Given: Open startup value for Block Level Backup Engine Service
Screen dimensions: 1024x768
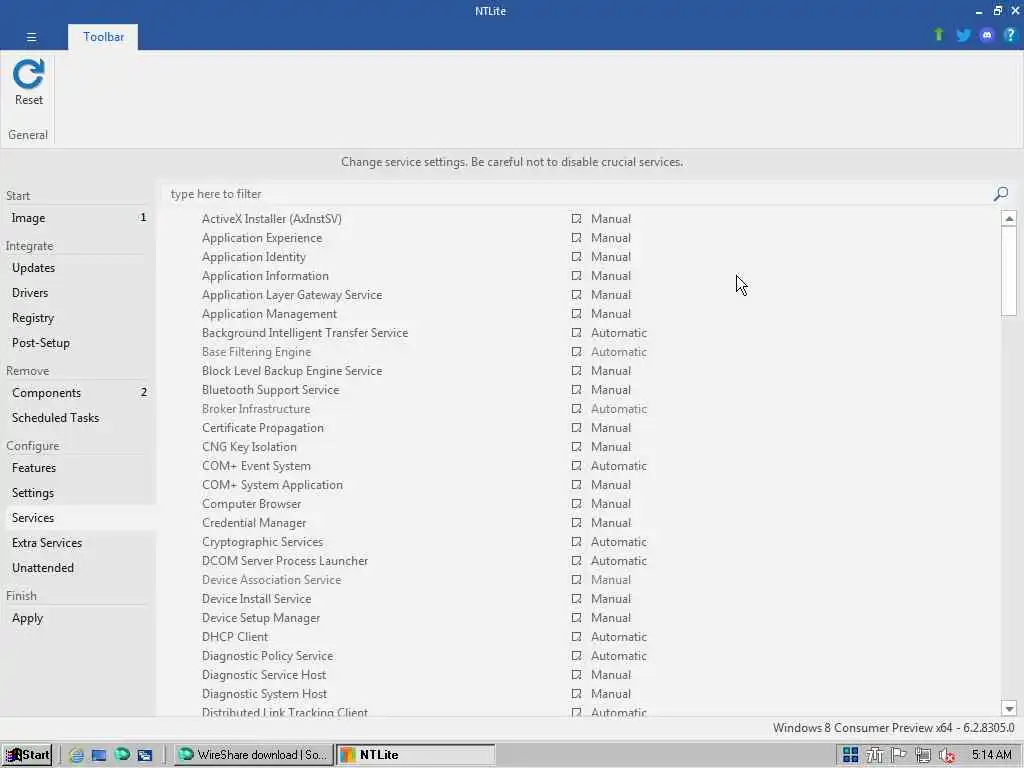Looking at the screenshot, I should pos(611,370).
